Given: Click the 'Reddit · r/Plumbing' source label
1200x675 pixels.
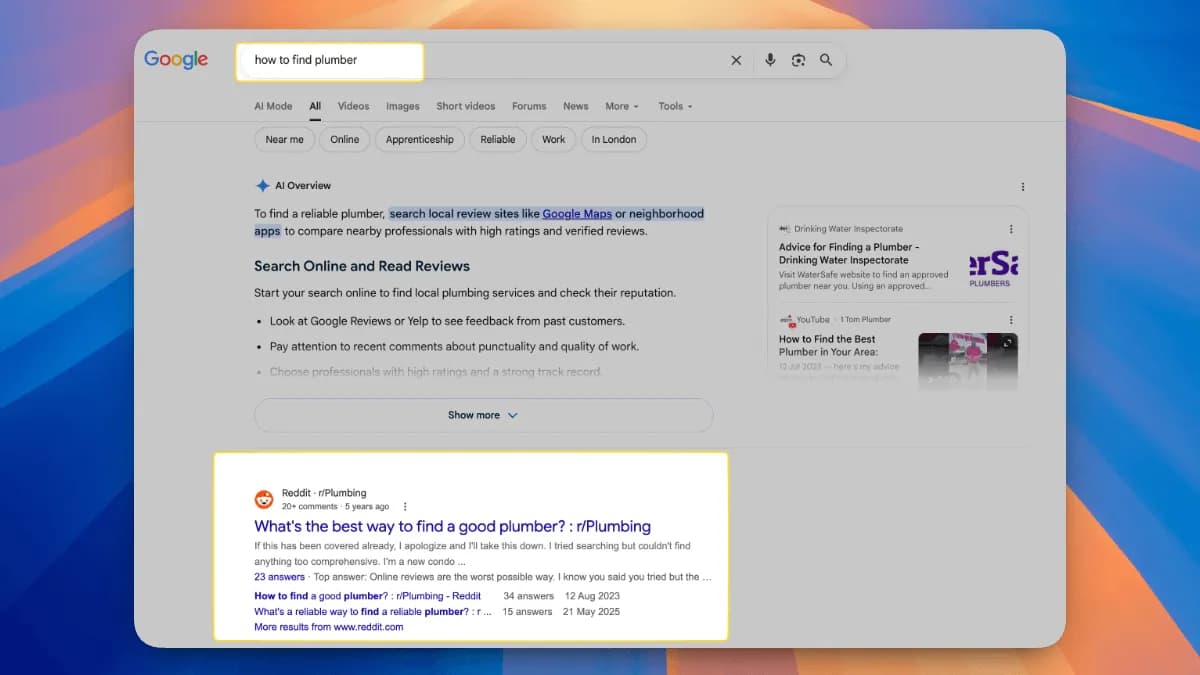Looking at the screenshot, I should pyautogui.click(x=324, y=493).
